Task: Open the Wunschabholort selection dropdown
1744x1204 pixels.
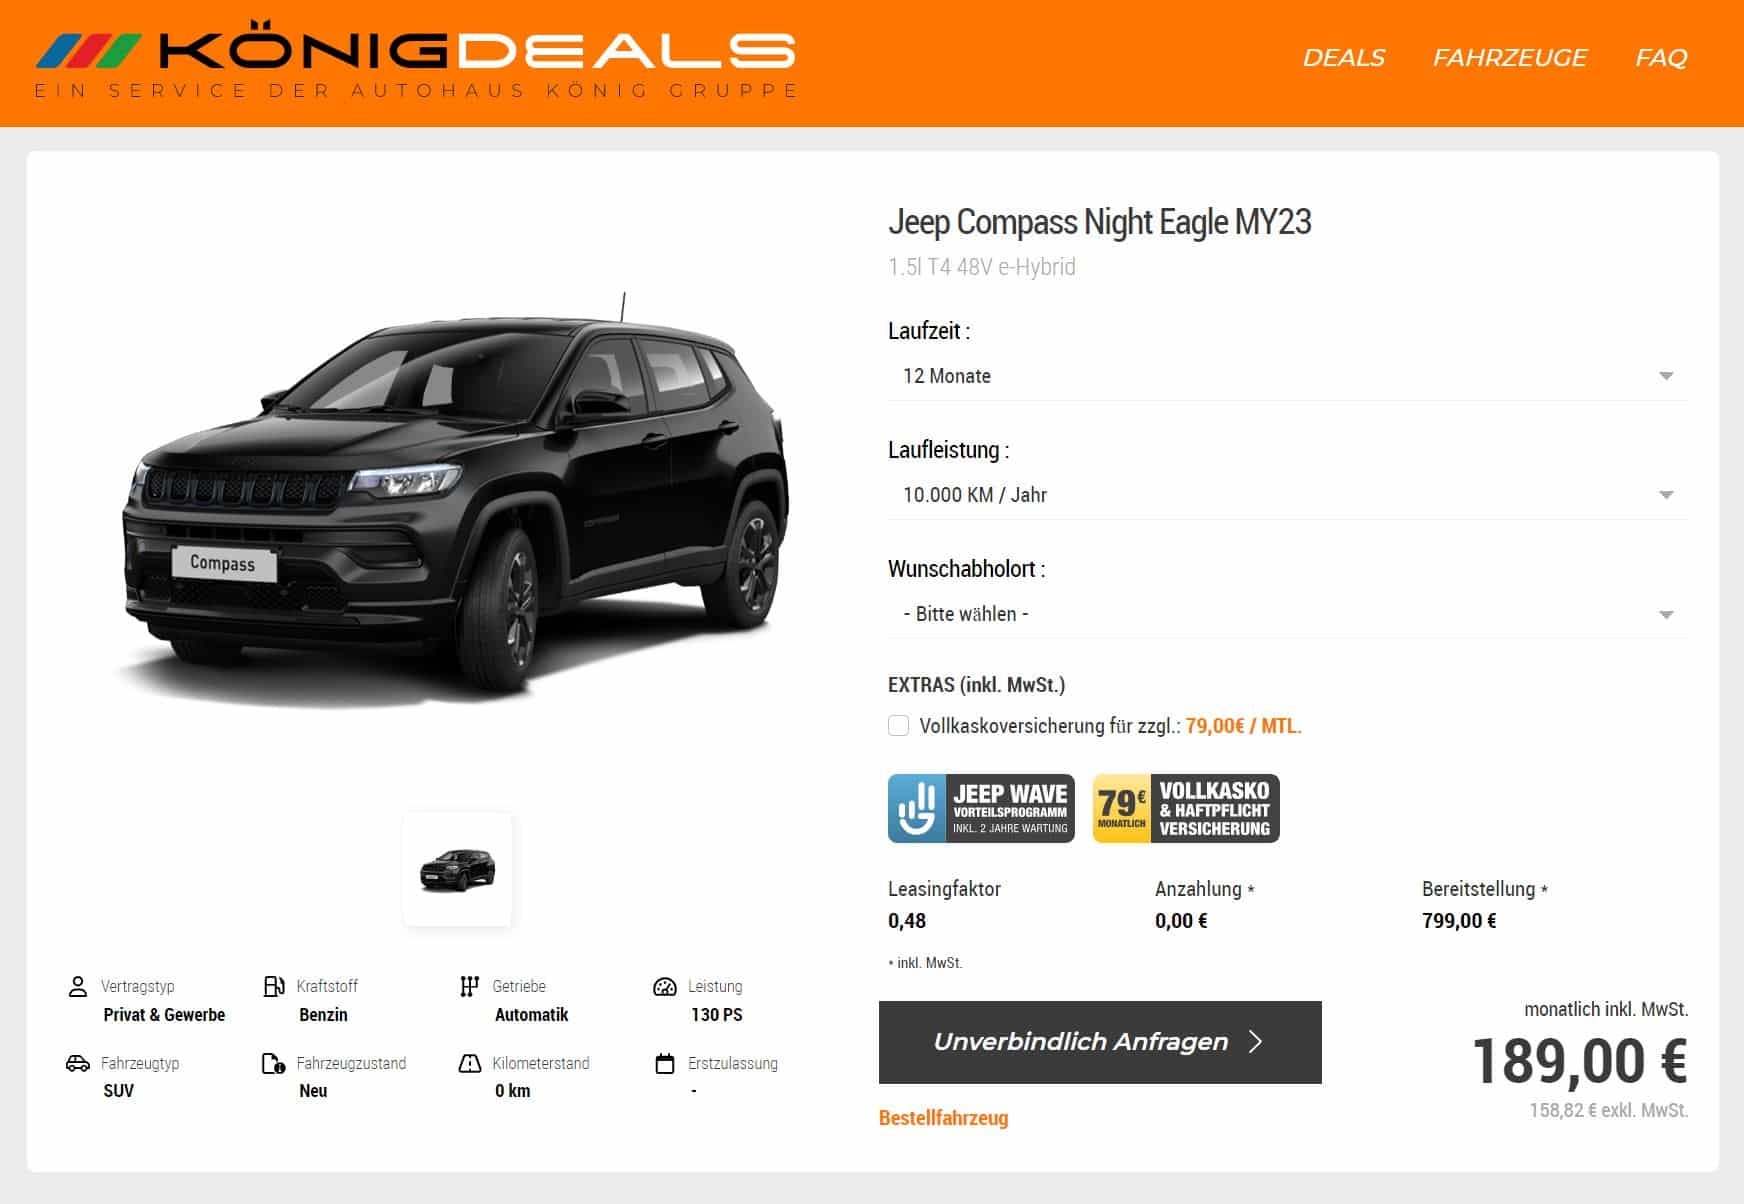Action: click(x=1288, y=614)
